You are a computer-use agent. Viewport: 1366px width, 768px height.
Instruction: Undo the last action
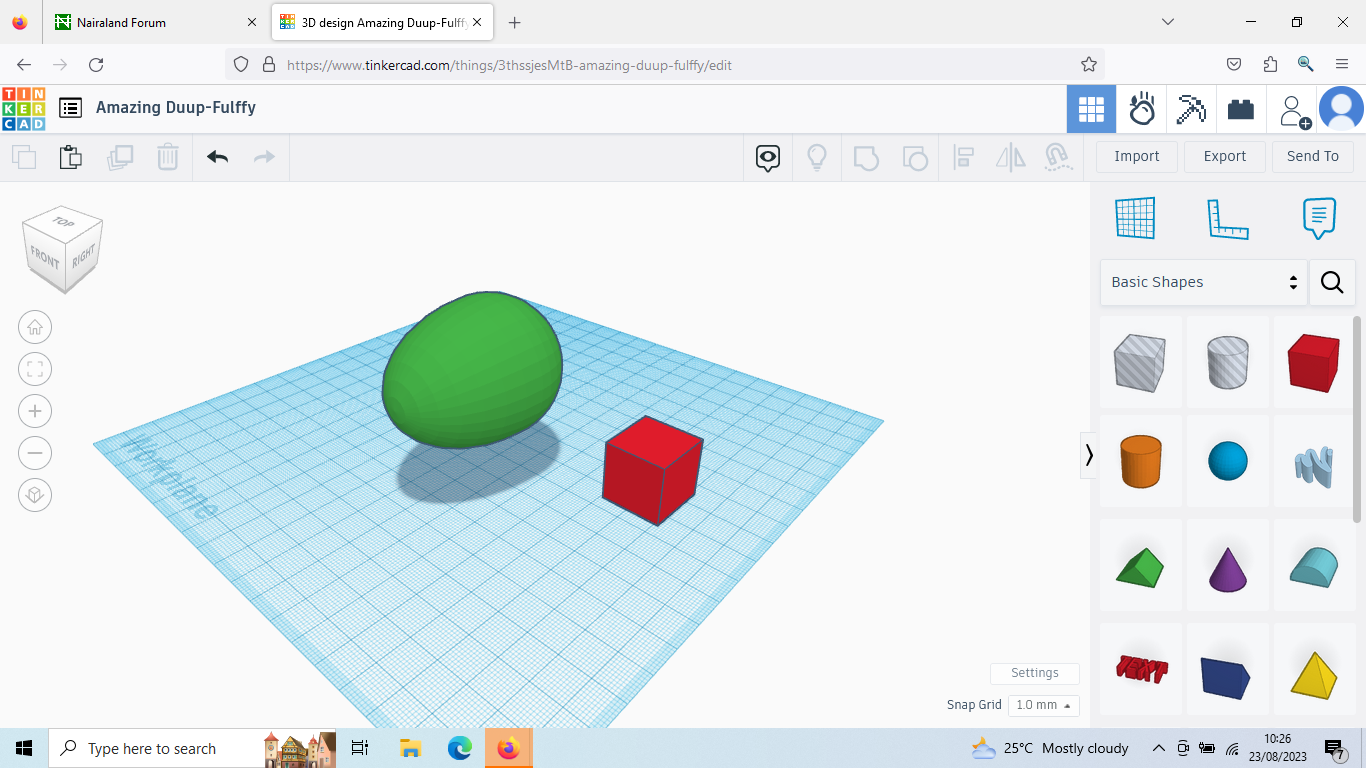point(217,157)
